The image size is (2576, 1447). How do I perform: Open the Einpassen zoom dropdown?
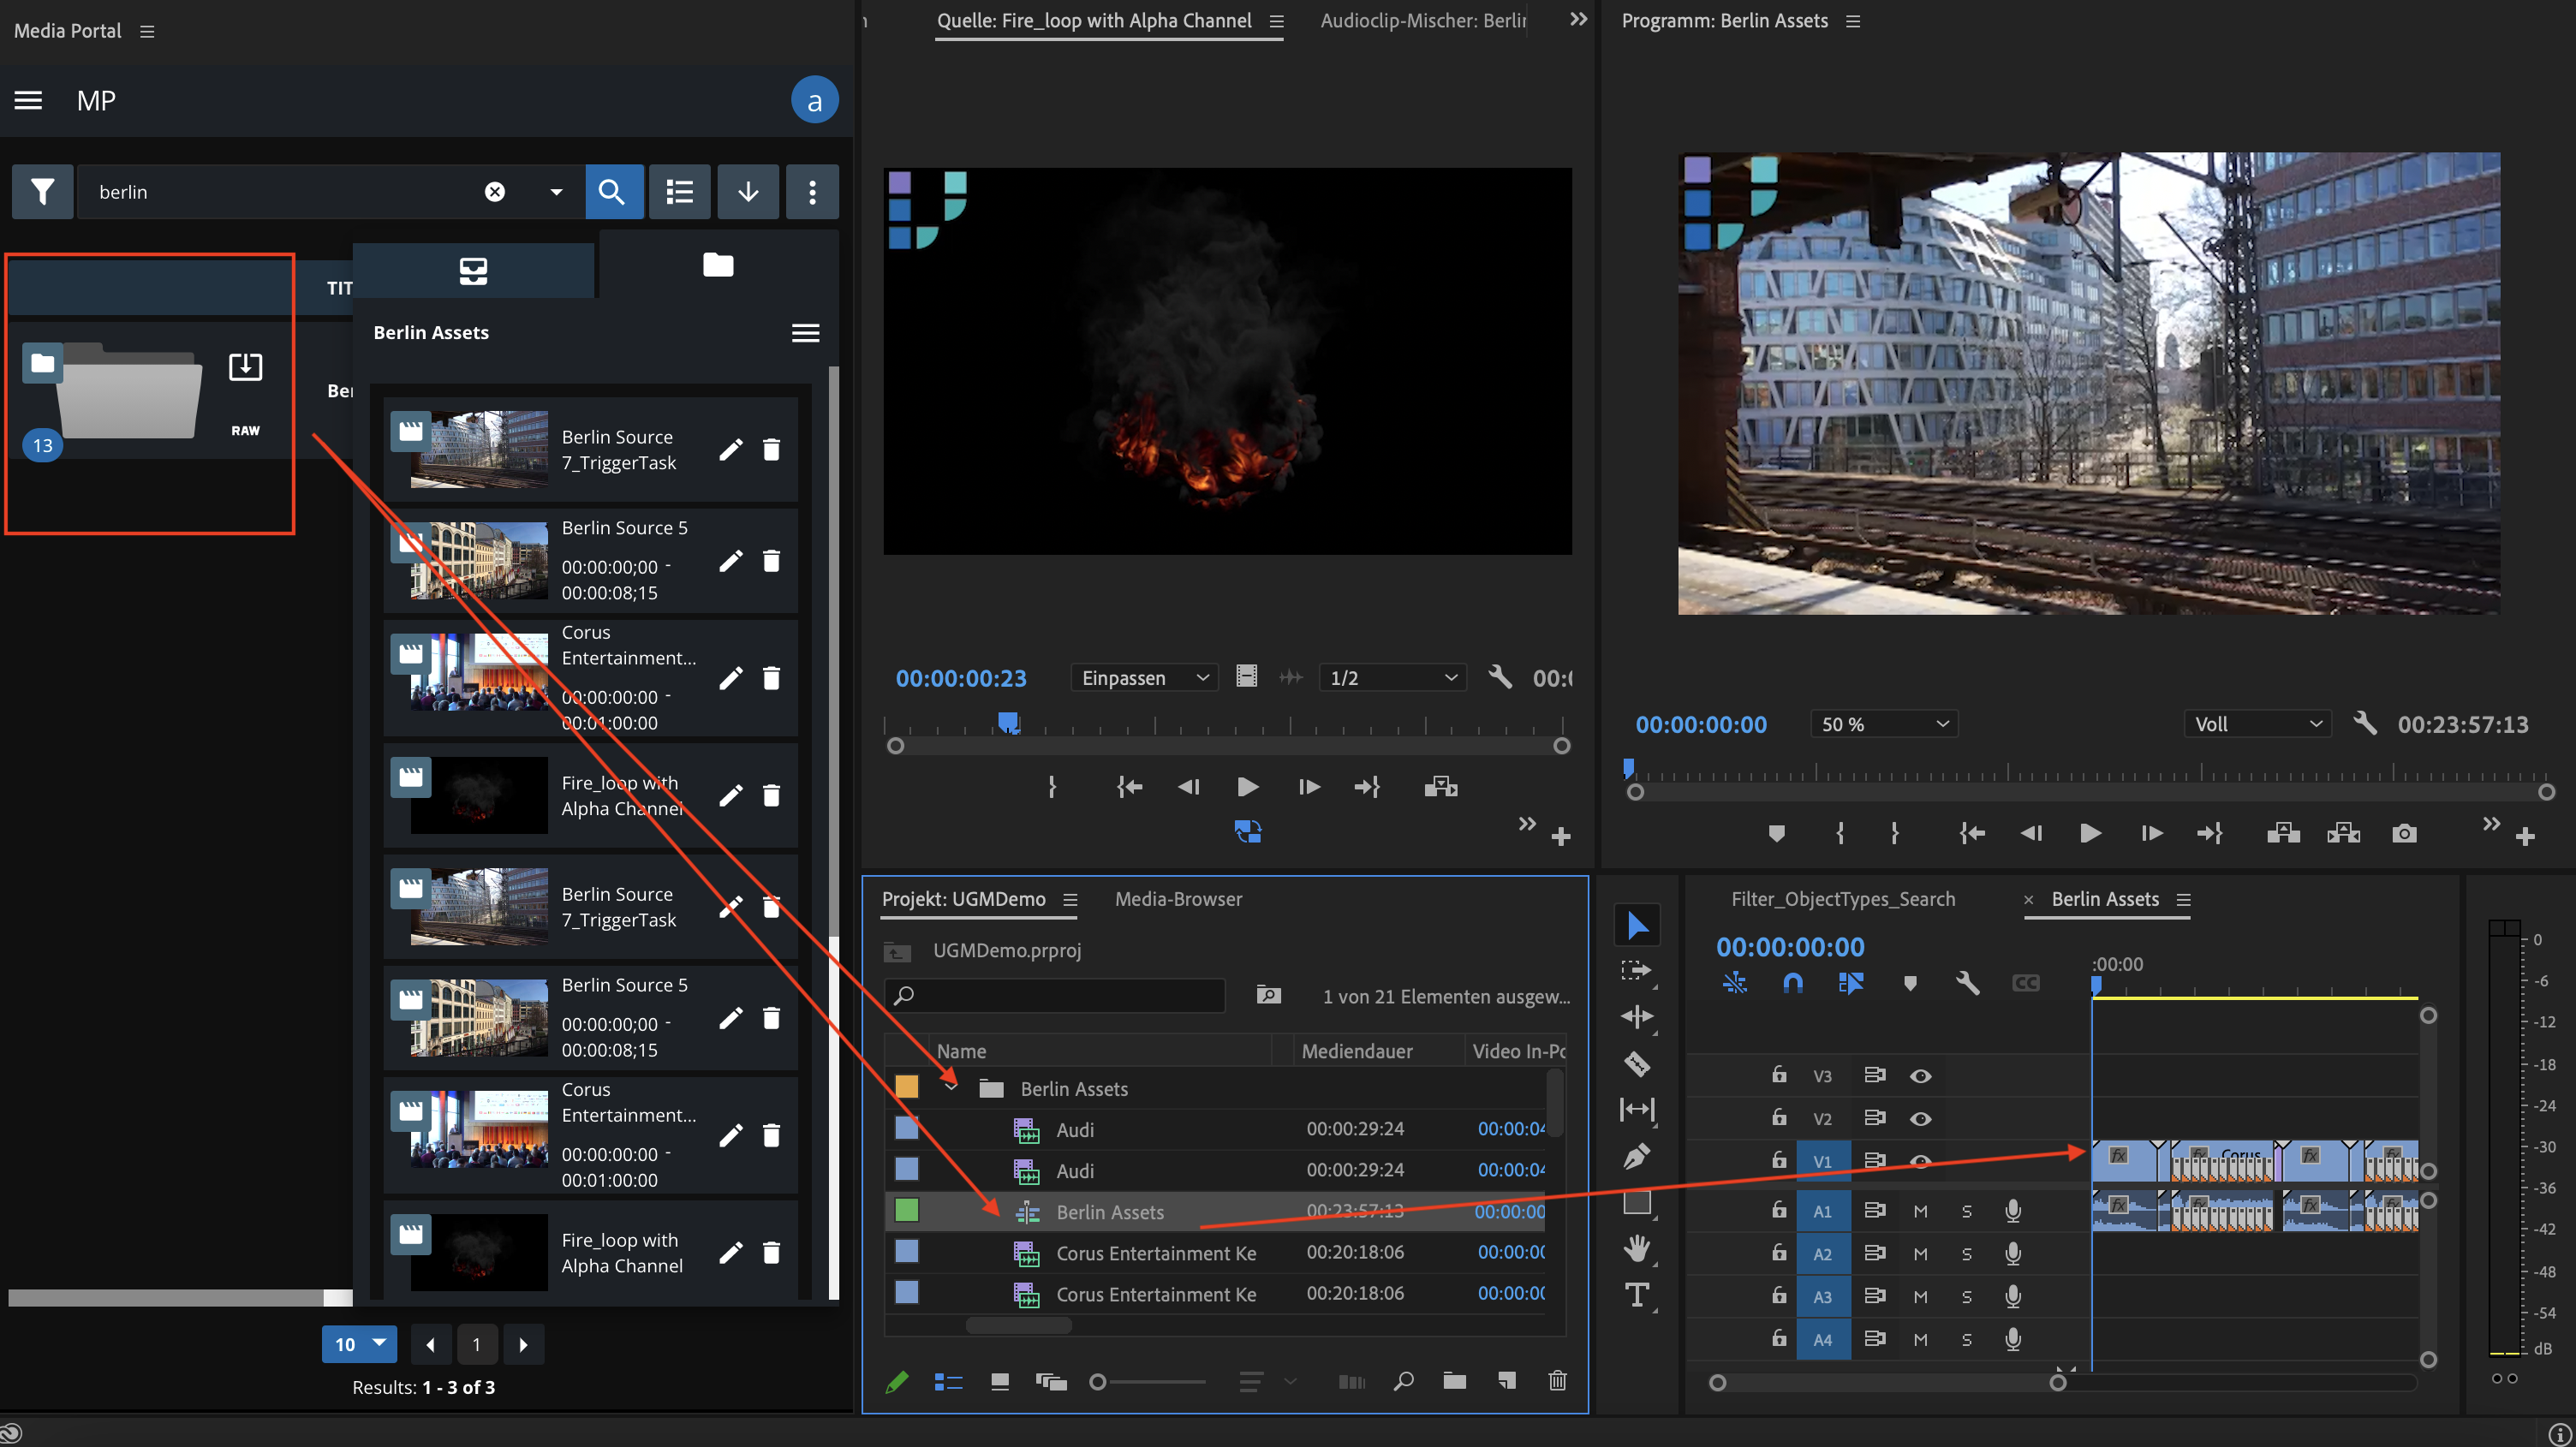[x=1144, y=678]
